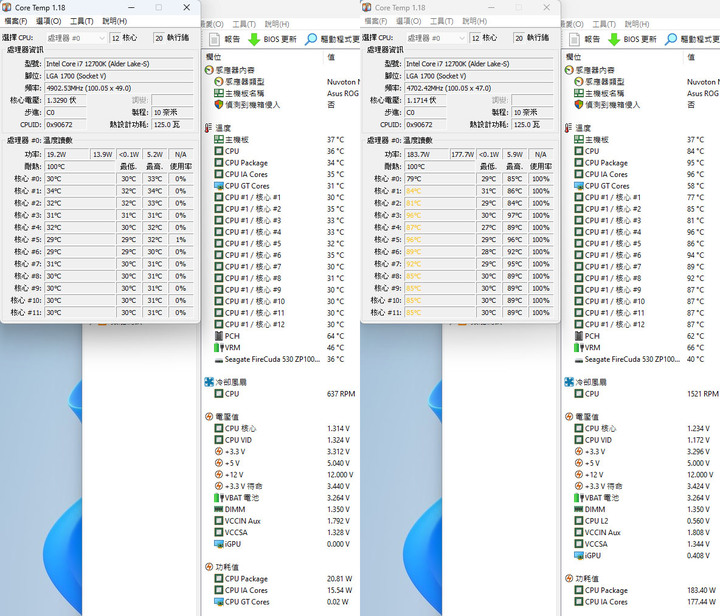
Task: Open 說明(H) menu in right Core Temp window
Action: click(475, 21)
